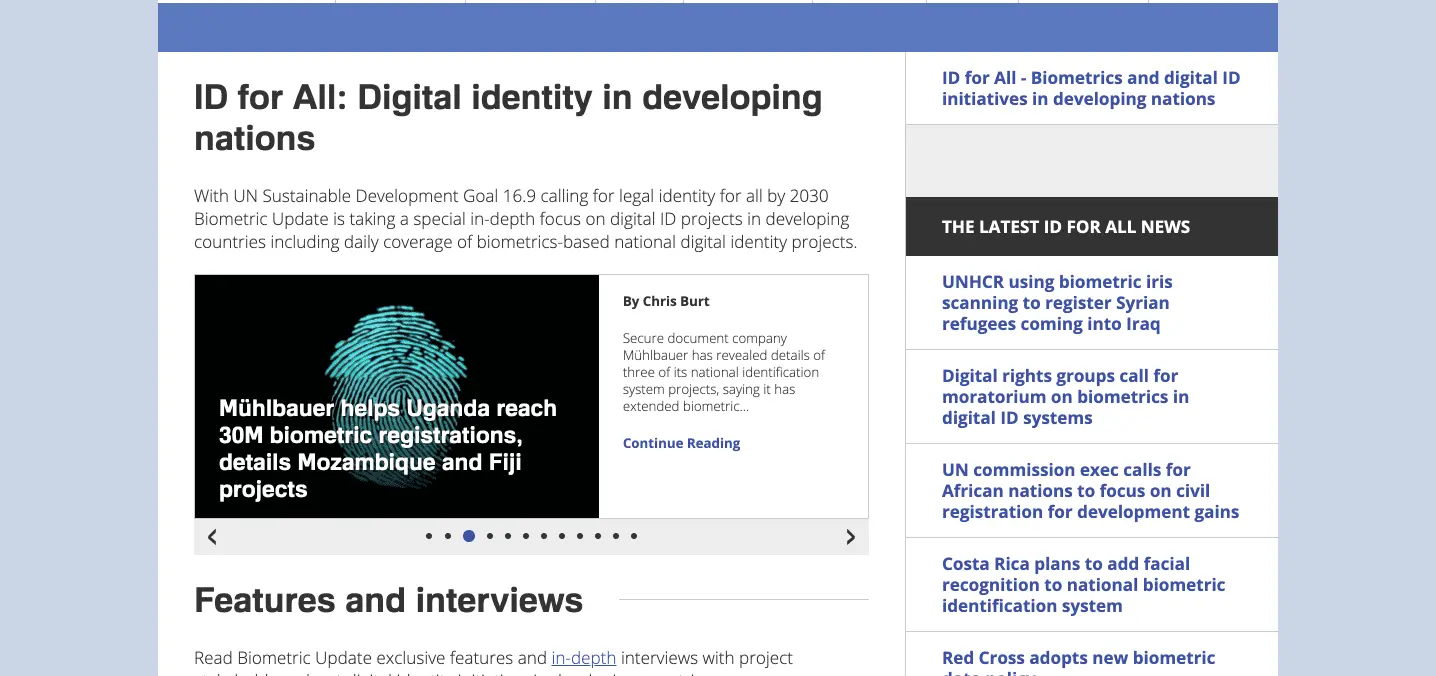The image size is (1436, 676).
Task: Select the first carousel pagination dot
Action: pyautogui.click(x=429, y=536)
